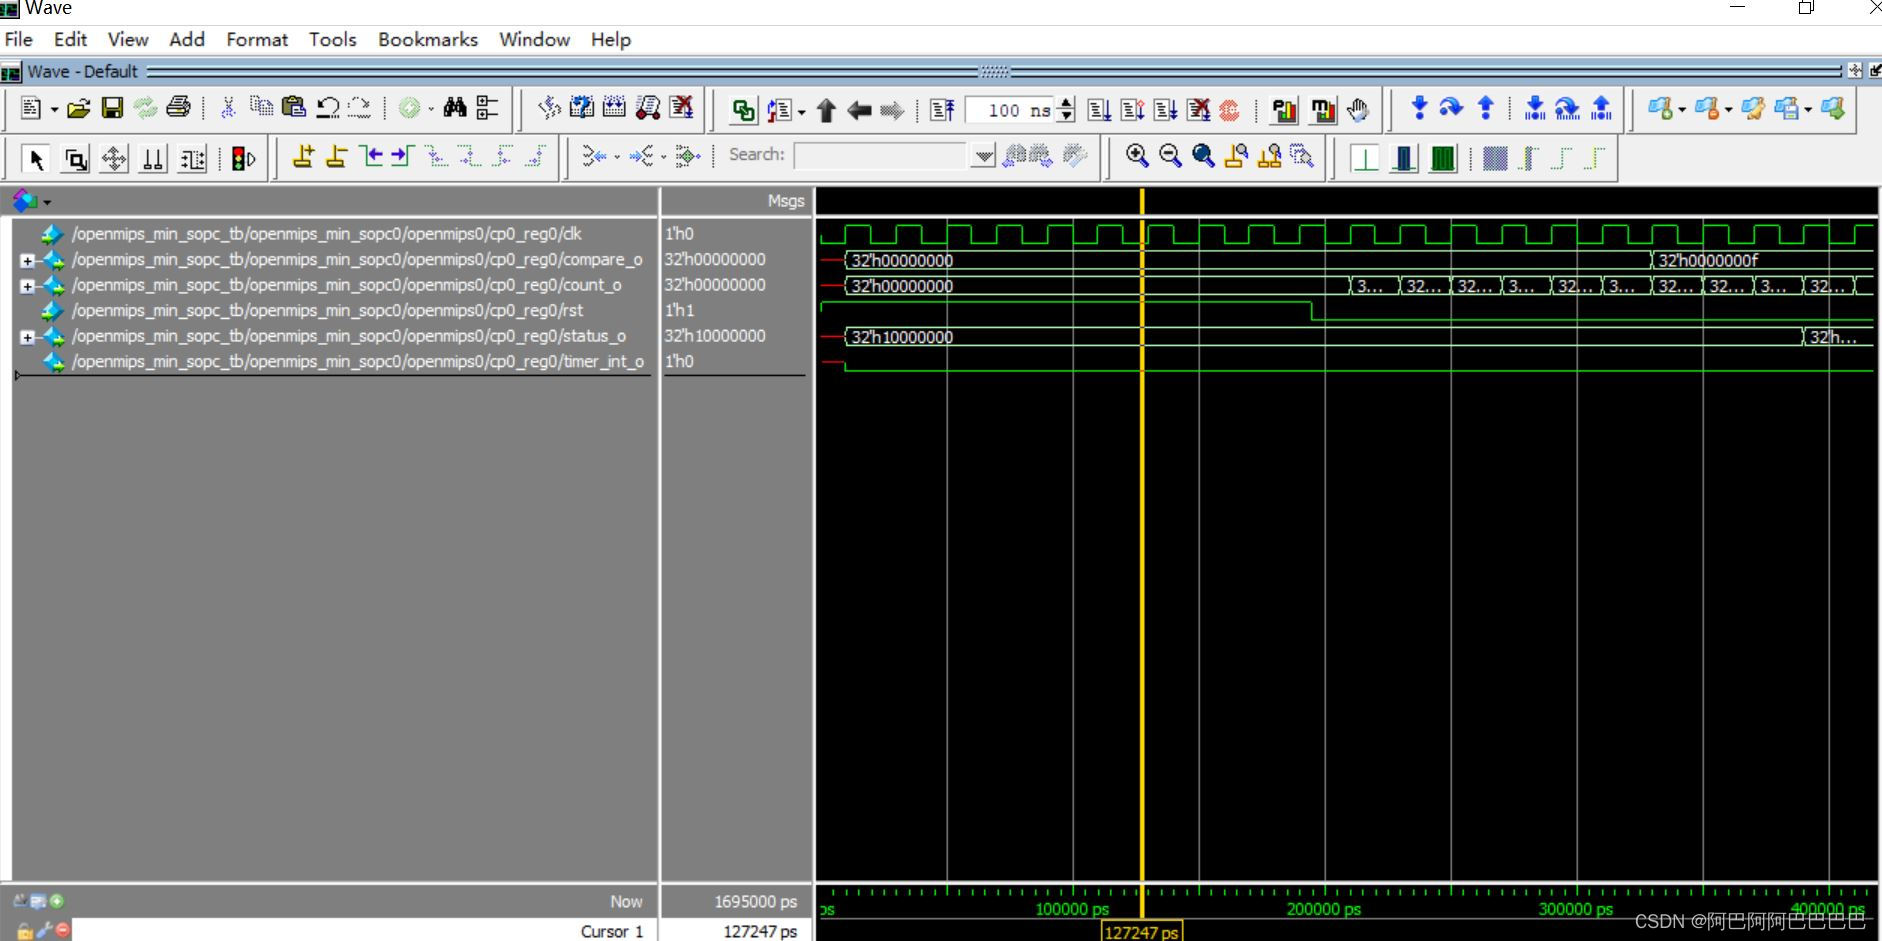
Task: Toggle lock icon beside Cursor 1
Action: pos(25,931)
